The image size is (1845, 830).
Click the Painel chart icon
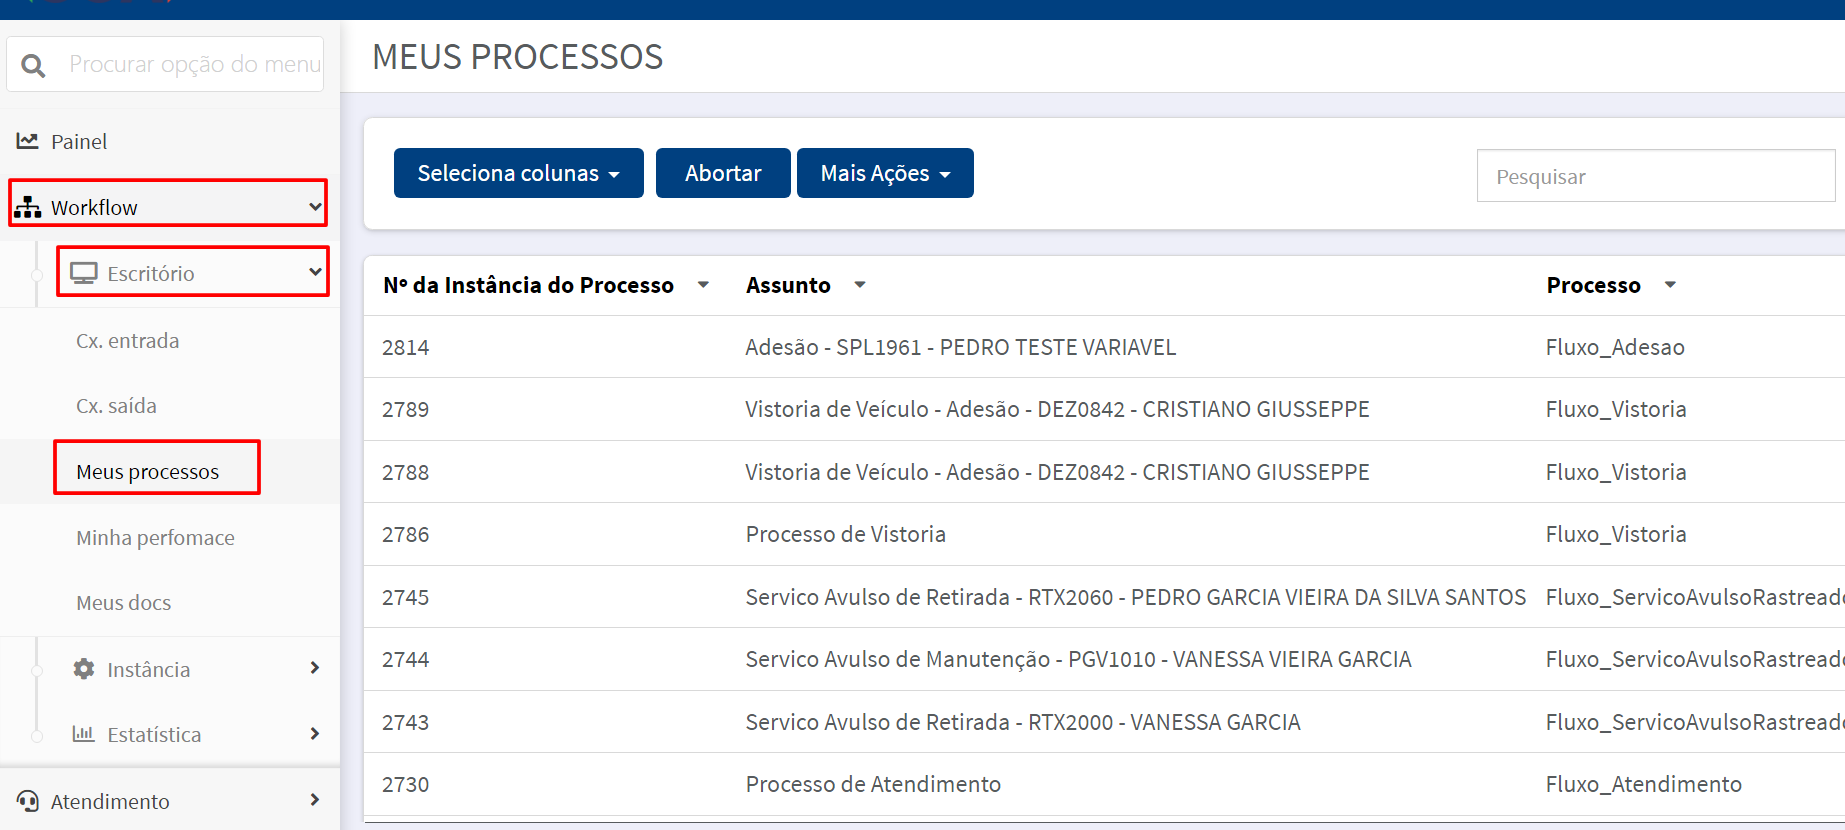click(x=28, y=141)
